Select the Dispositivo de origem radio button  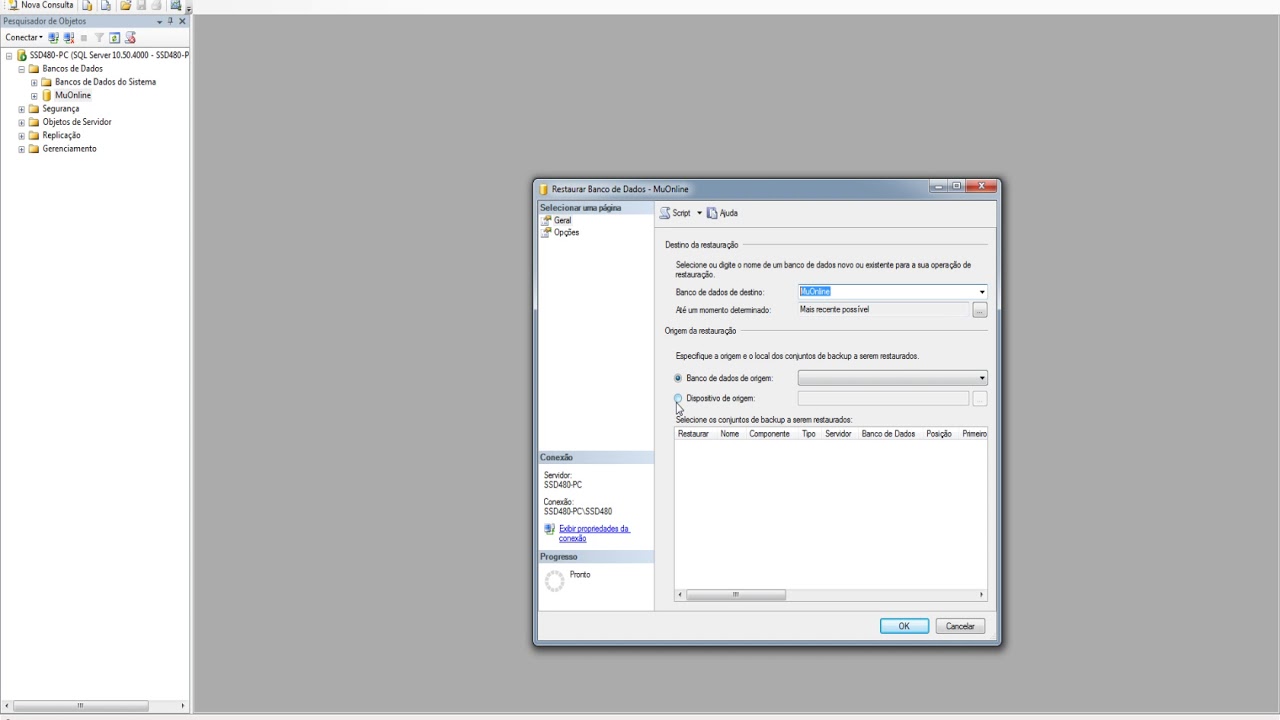point(678,398)
